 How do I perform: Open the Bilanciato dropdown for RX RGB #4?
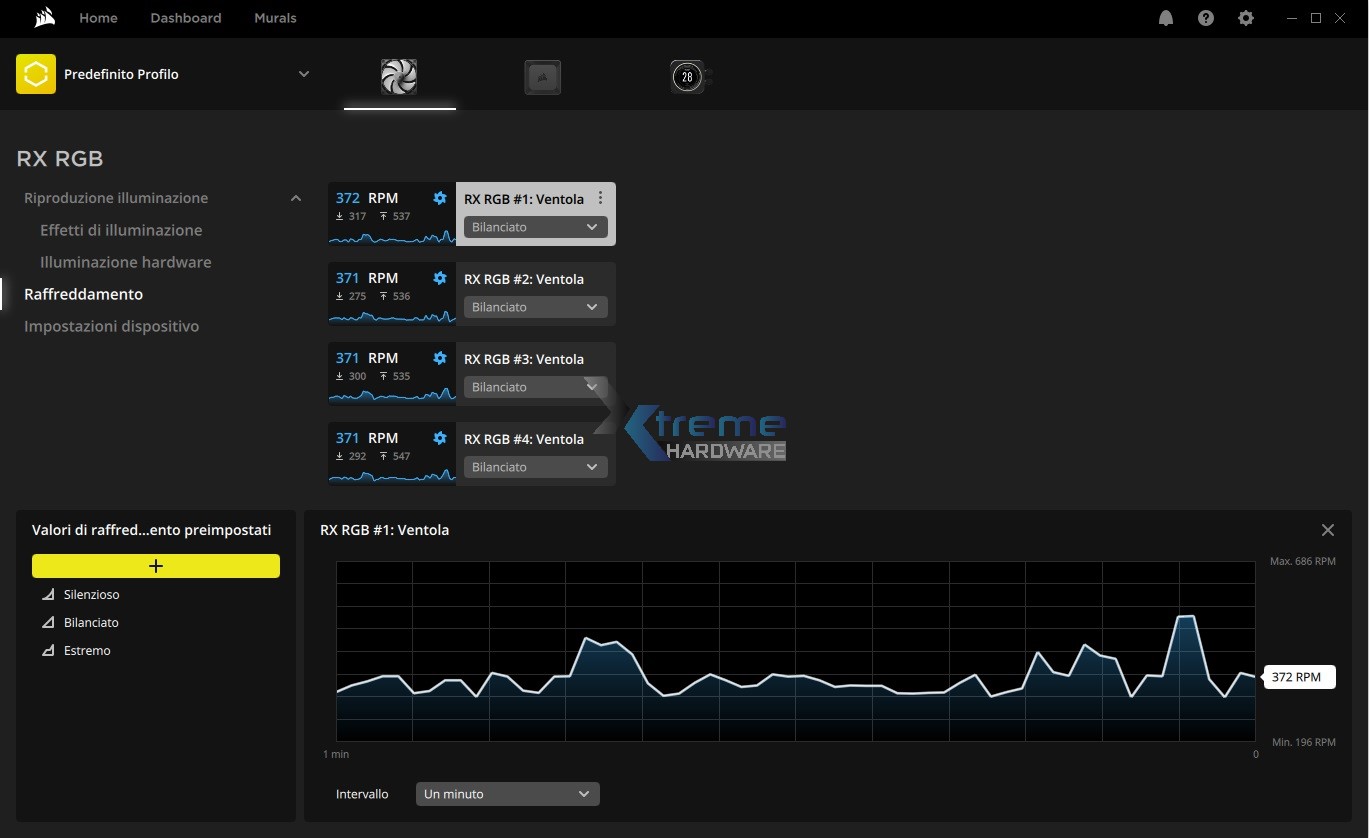pos(535,467)
